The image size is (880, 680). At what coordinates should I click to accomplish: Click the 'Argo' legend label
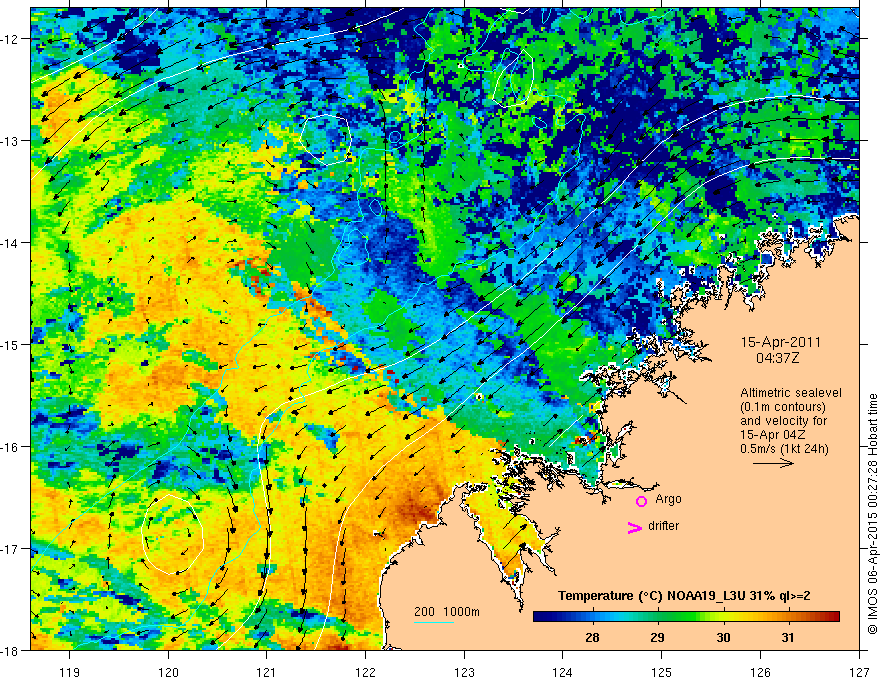pos(668,499)
